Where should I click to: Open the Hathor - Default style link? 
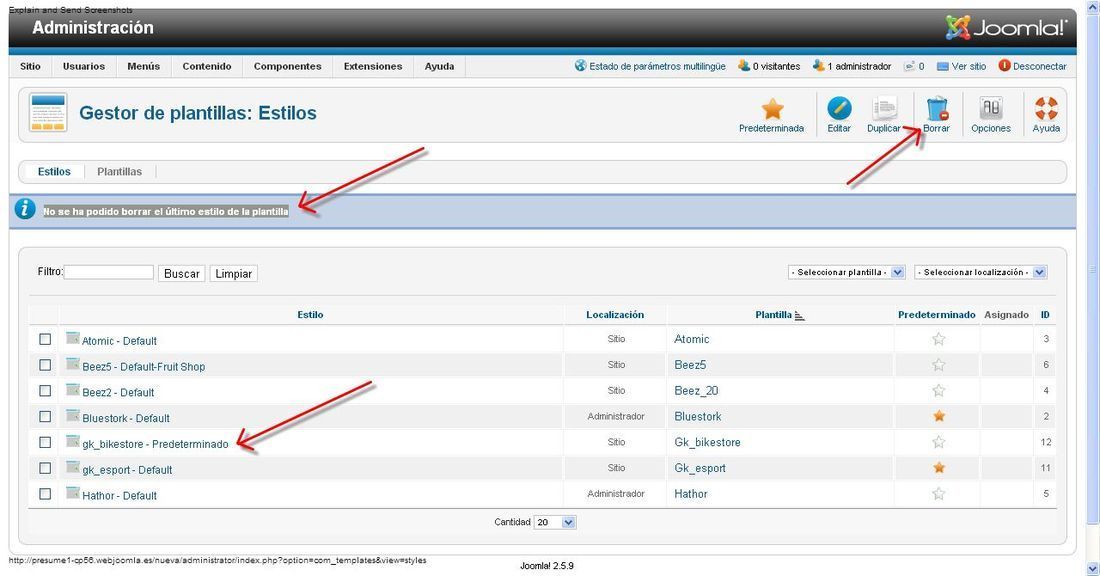pos(119,496)
